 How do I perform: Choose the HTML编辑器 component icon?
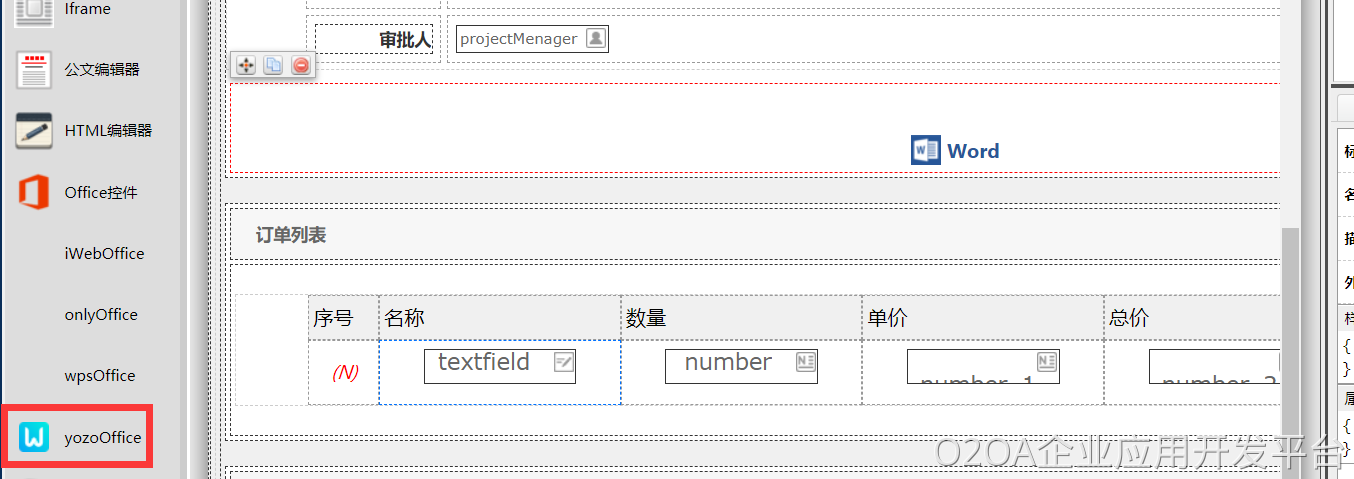coord(34,130)
